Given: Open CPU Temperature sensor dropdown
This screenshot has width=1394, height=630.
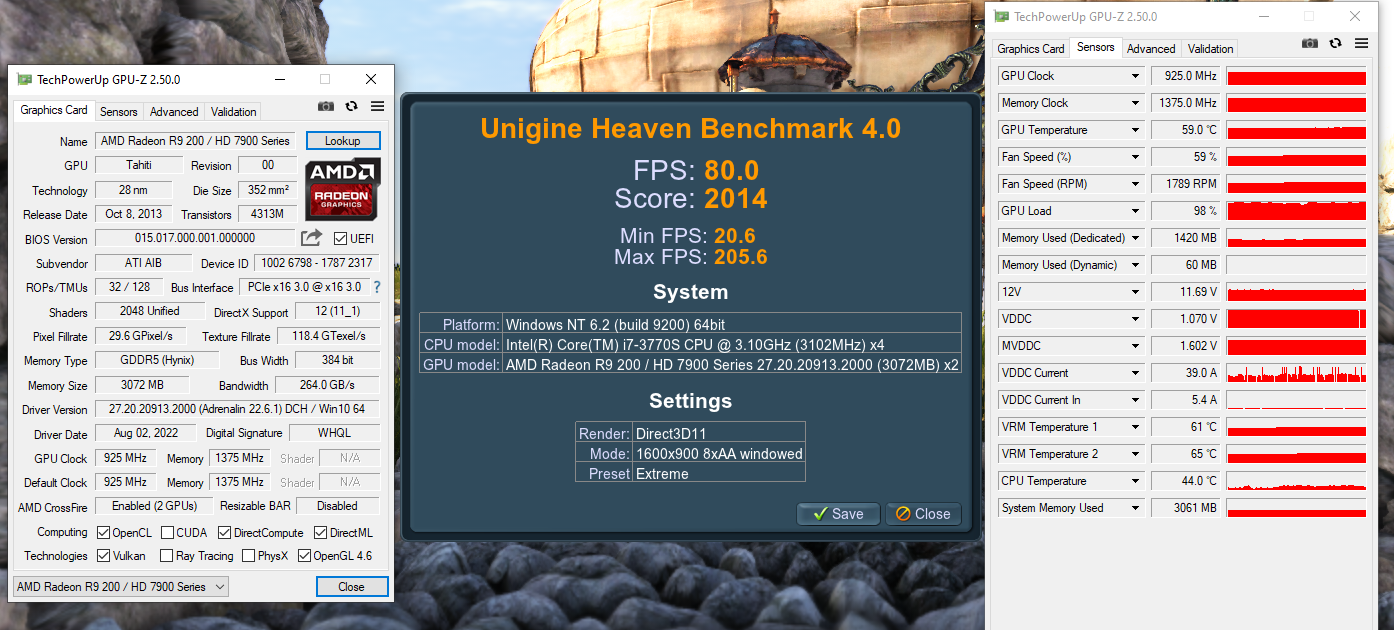Looking at the screenshot, I should tap(1135, 481).
